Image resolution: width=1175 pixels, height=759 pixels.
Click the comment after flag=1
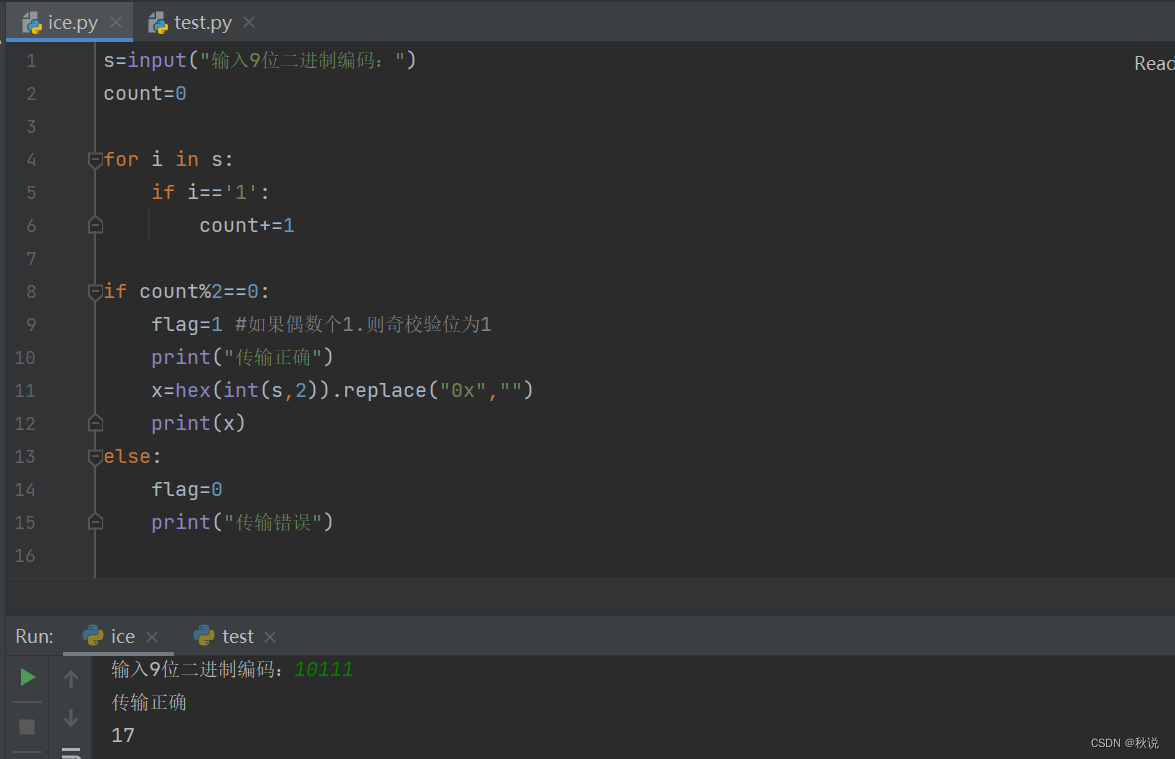tap(363, 324)
